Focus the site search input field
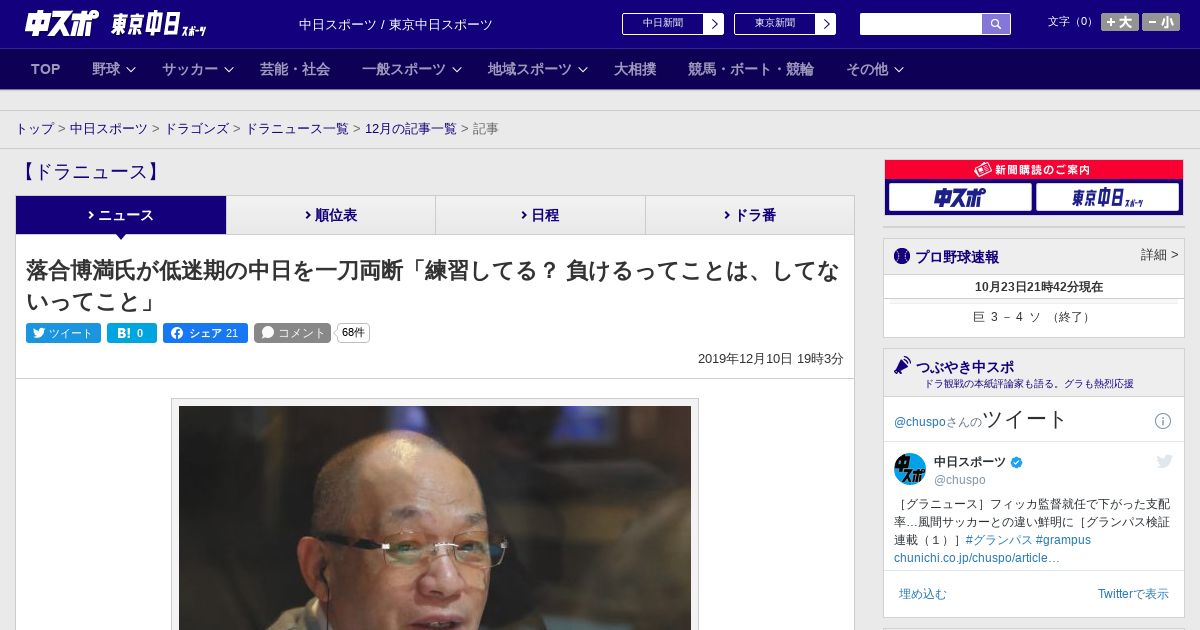 pos(921,24)
